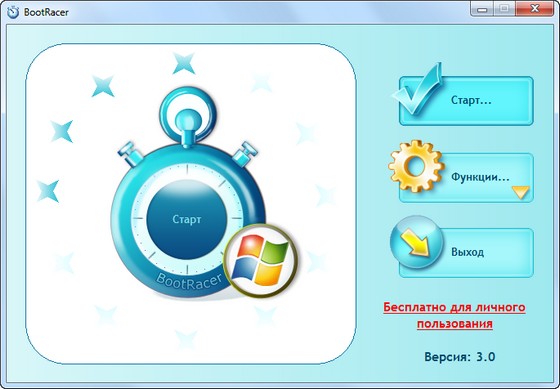Click the Выход button to exit
Viewport: 560px width, 389px height.
point(466,253)
